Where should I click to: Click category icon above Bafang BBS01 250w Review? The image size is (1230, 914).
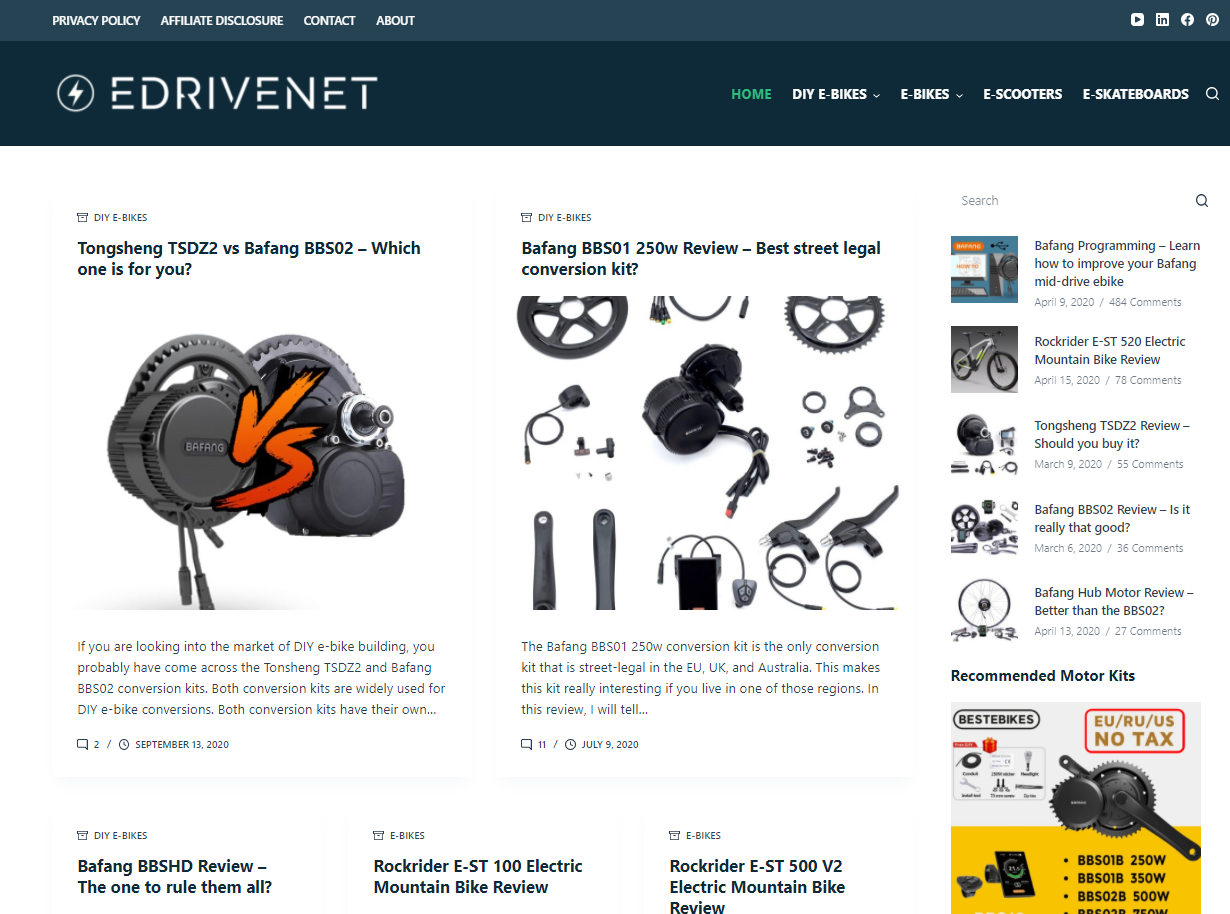527,217
